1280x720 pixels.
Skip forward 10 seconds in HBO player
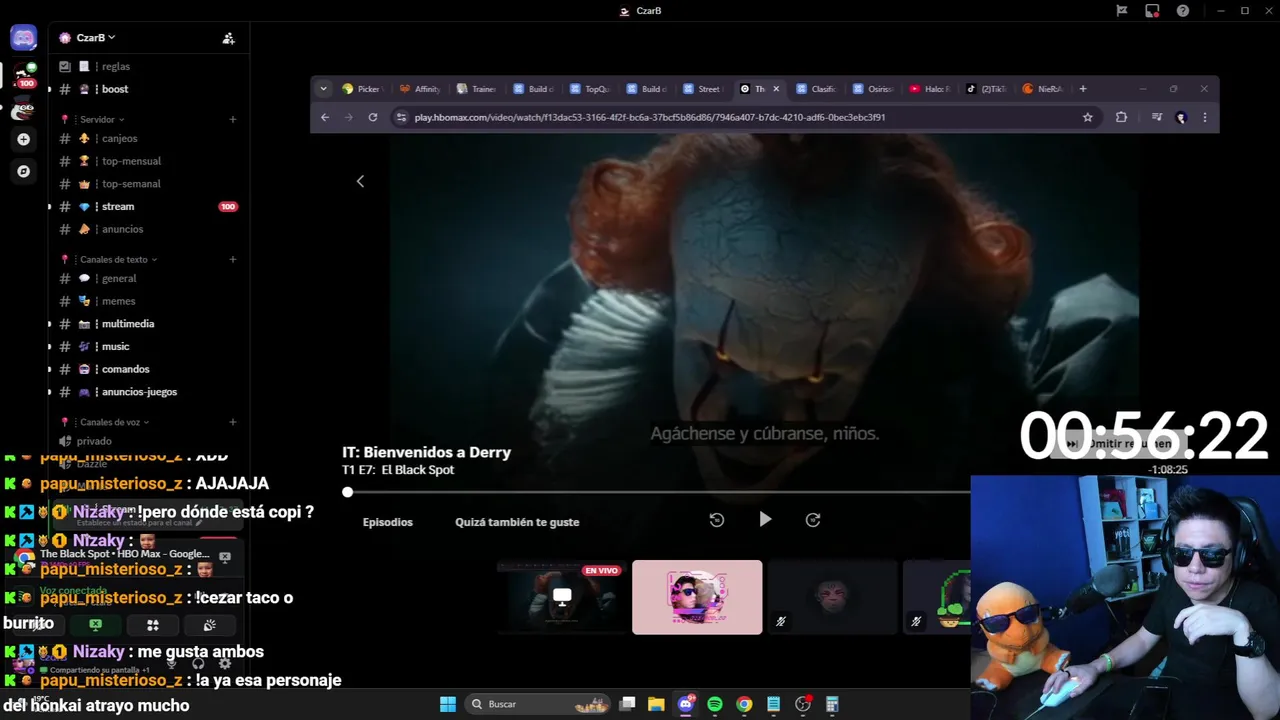(813, 520)
